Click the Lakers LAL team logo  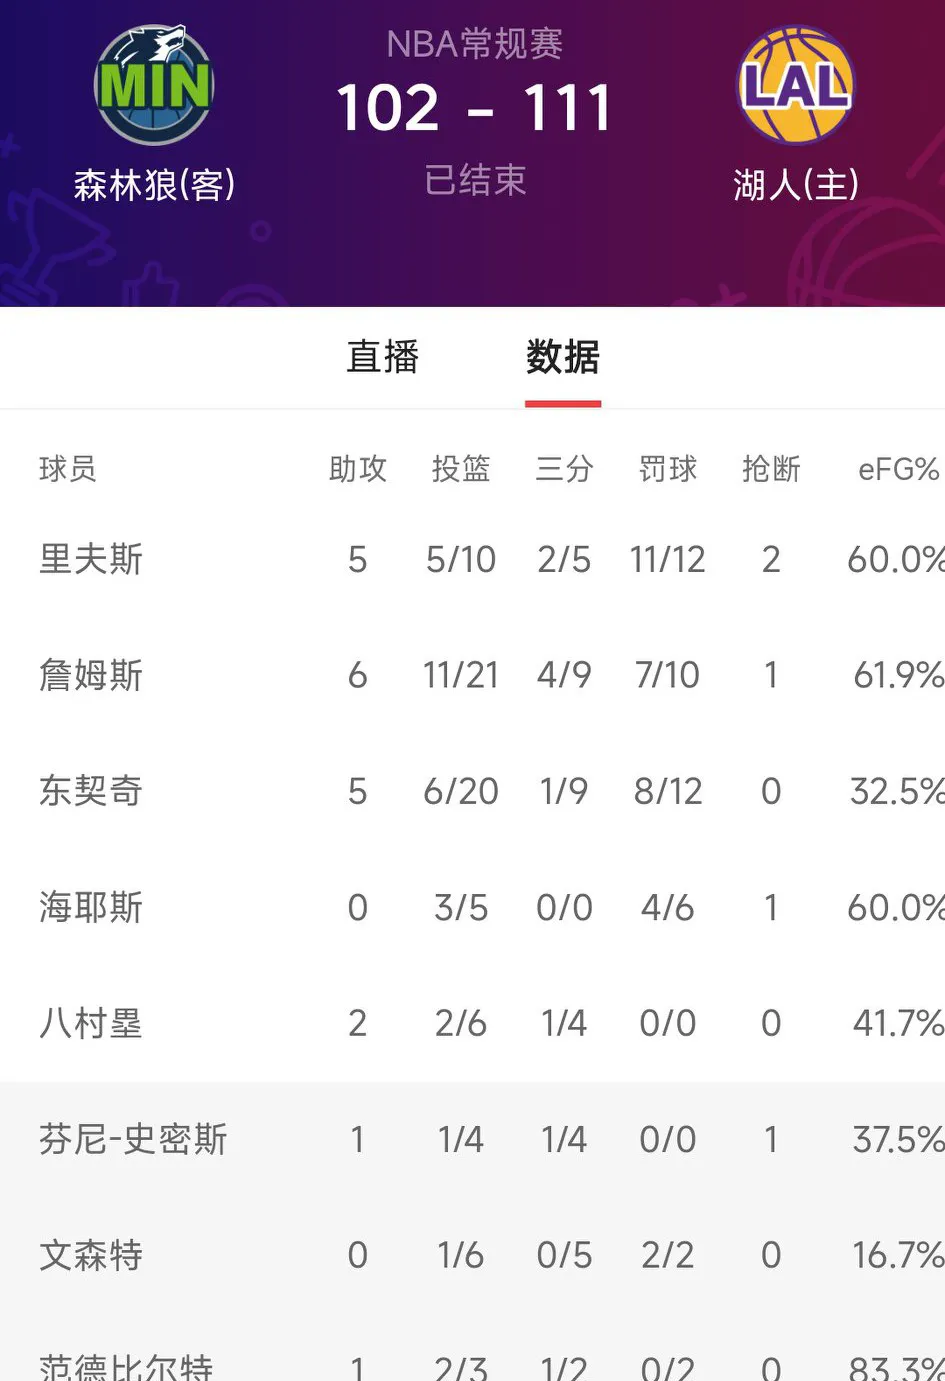795,88
